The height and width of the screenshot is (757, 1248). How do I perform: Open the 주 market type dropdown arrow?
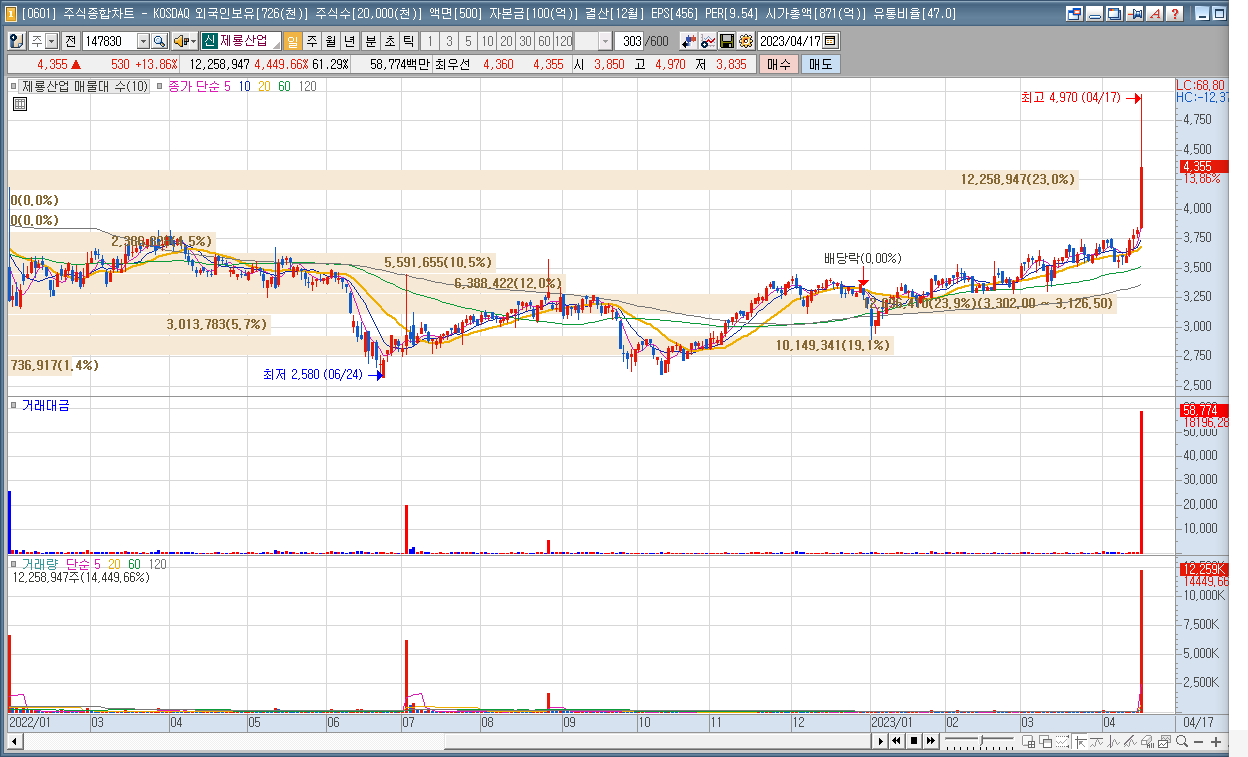coord(51,41)
